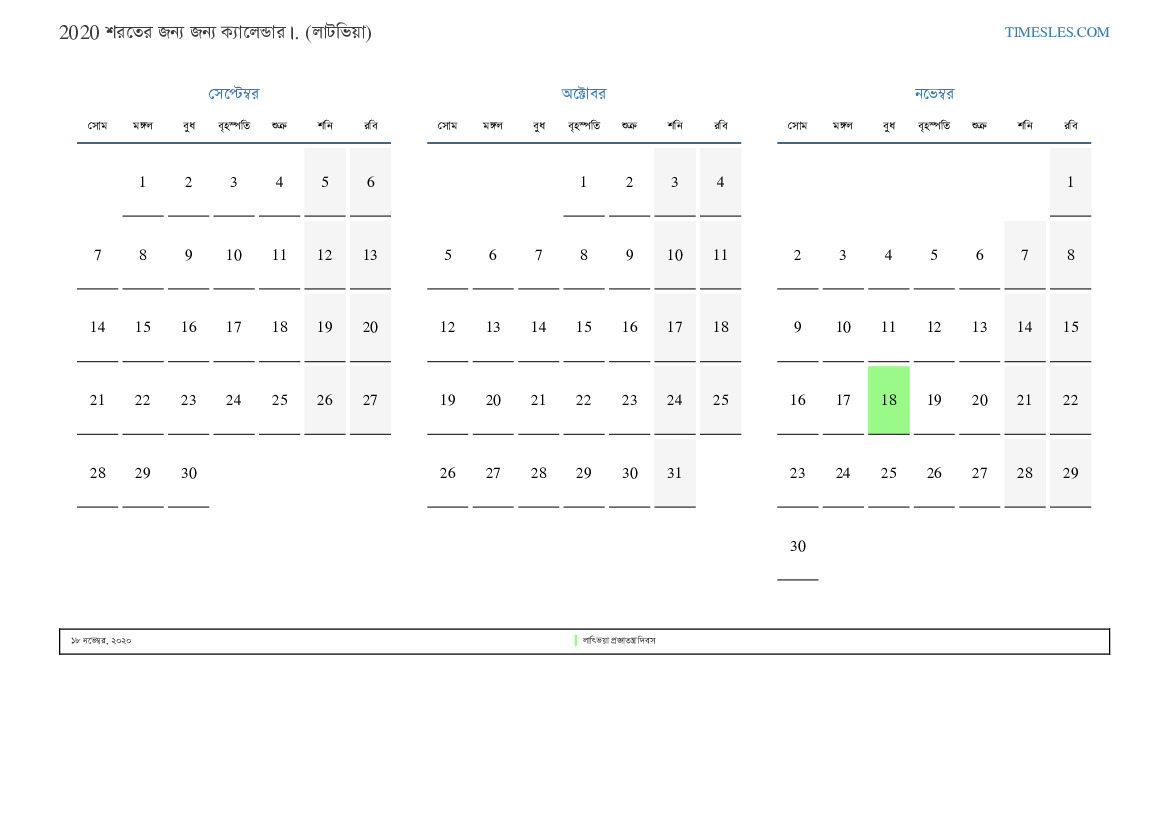This screenshot has width=1169, height=827.
Task: Click the সেপ্টেম্বর month heading
Action: (x=233, y=94)
